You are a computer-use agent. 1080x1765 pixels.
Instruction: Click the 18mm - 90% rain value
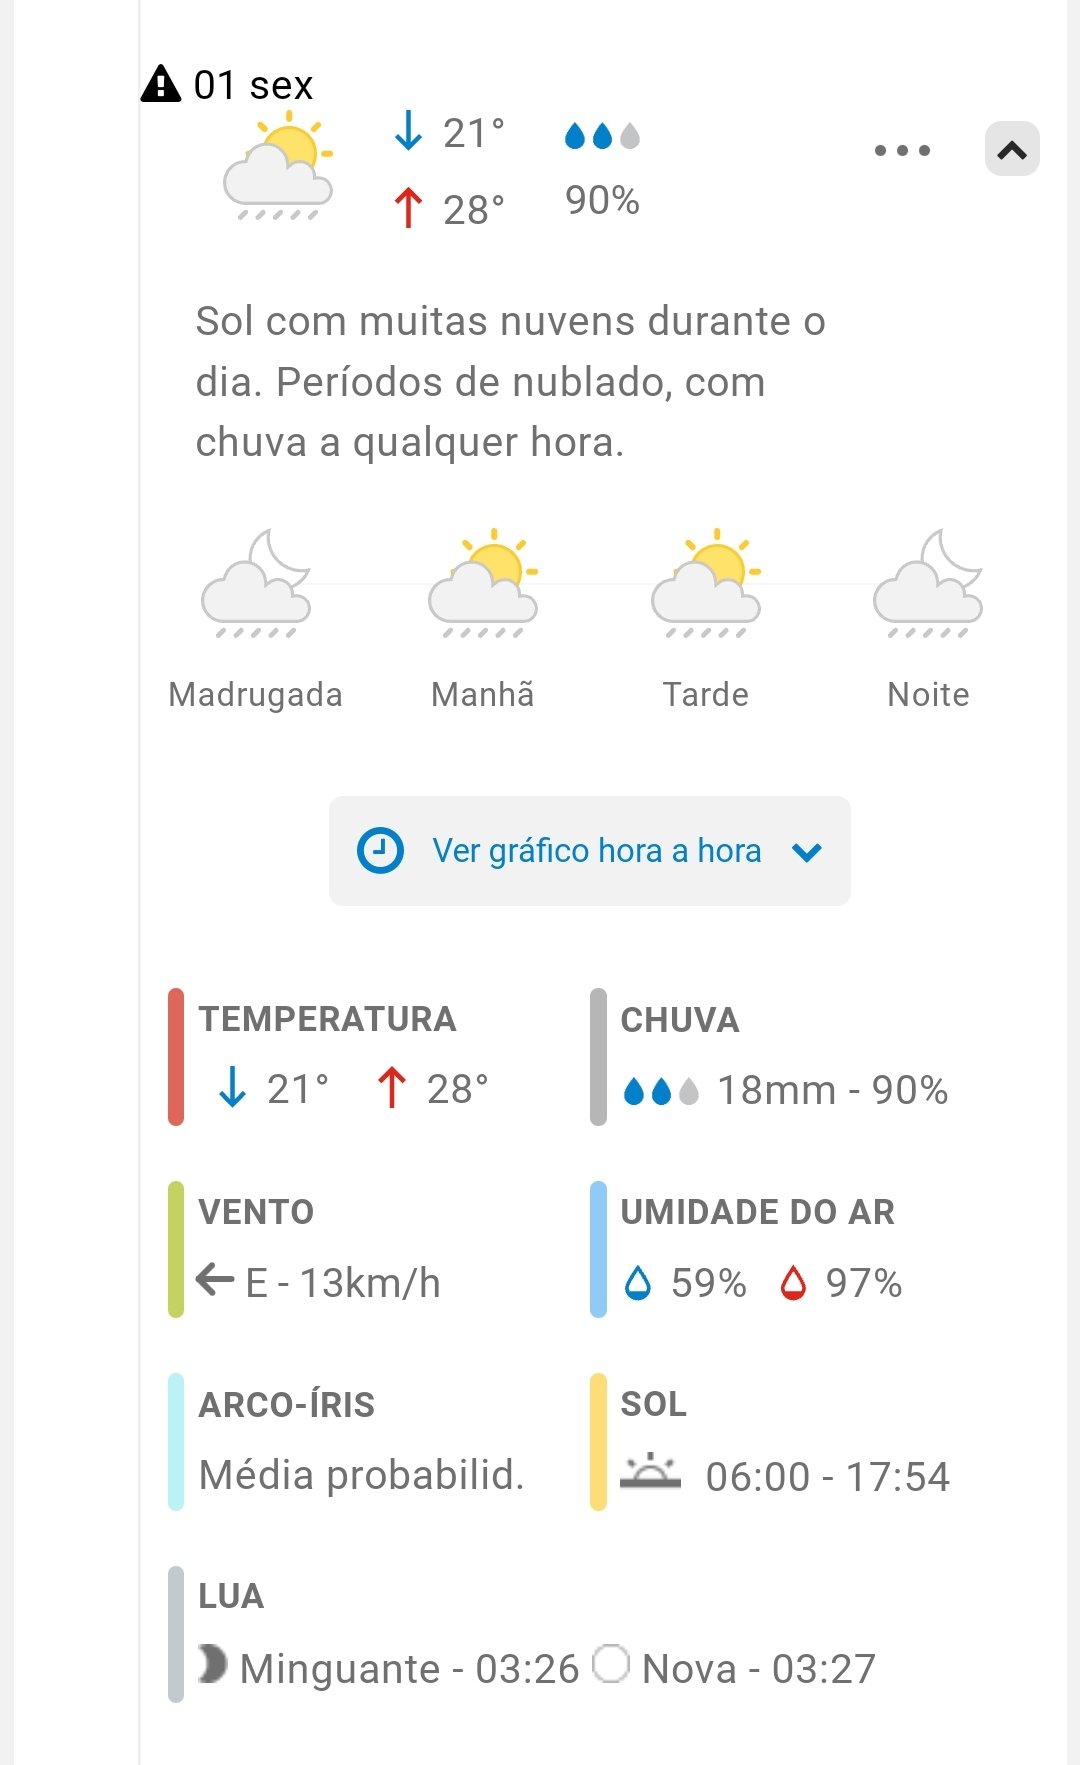tap(832, 1090)
